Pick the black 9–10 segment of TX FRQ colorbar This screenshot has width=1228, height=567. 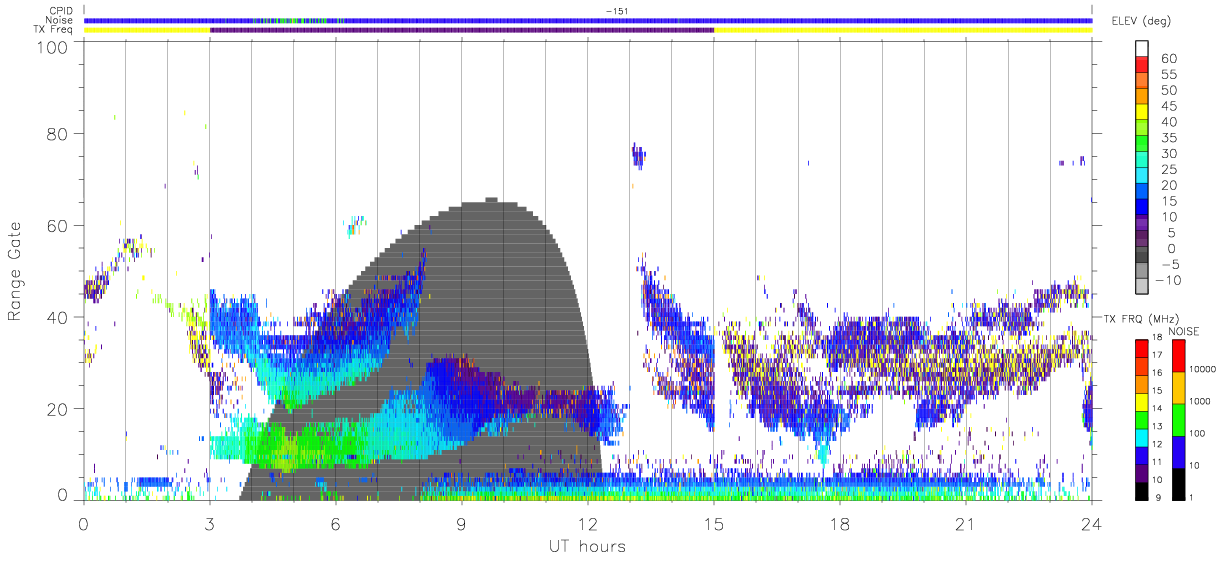click(x=1142, y=490)
